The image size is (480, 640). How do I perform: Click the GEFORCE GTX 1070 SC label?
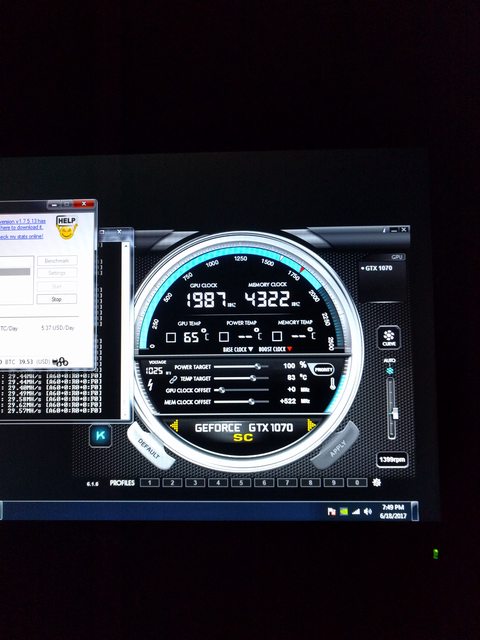(x=244, y=432)
